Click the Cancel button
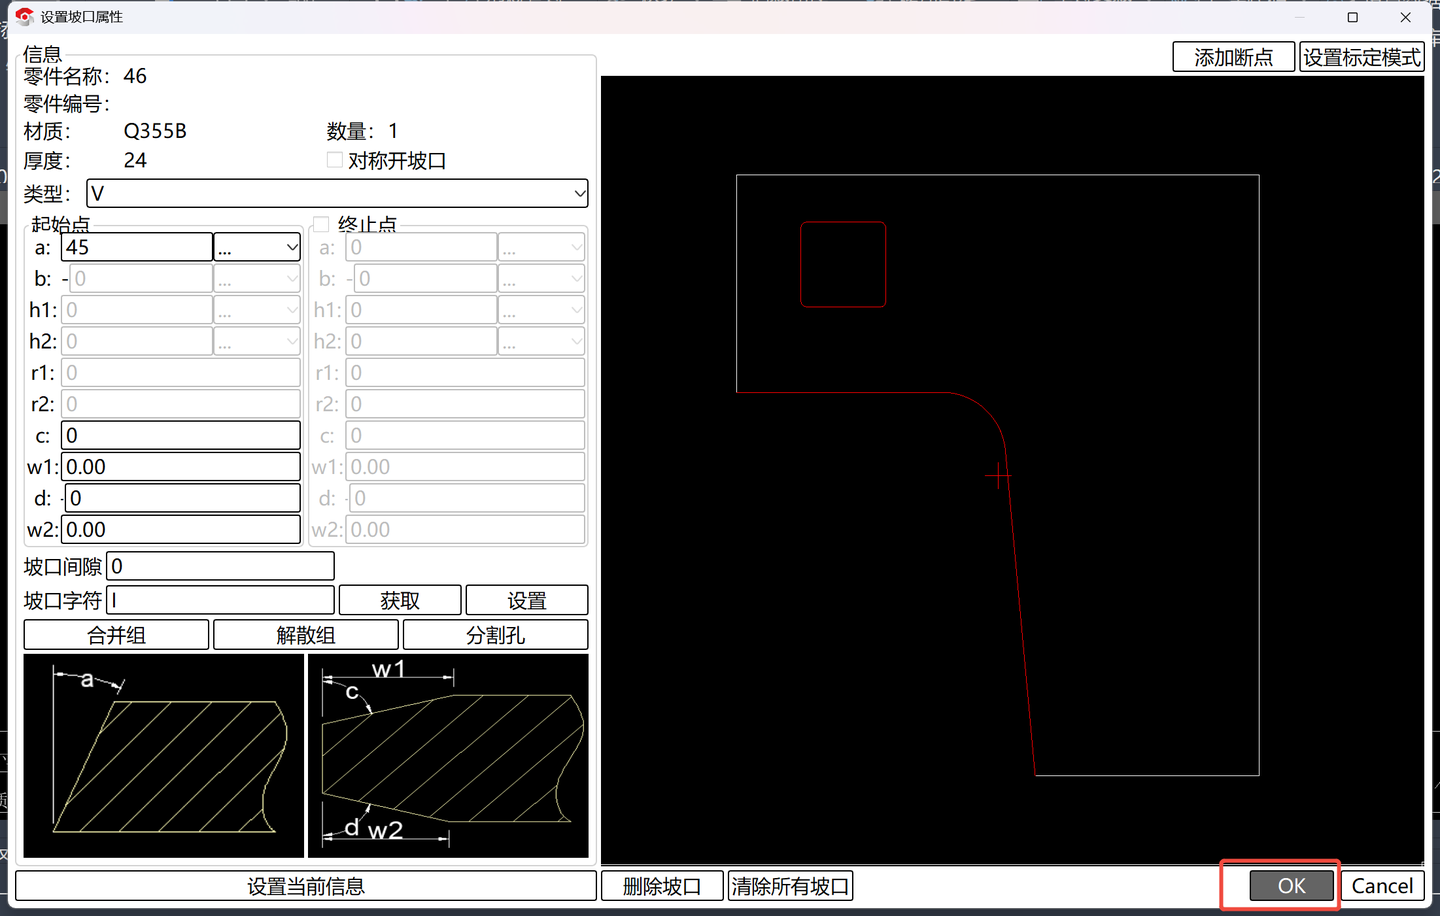The image size is (1440, 916). point(1382,886)
